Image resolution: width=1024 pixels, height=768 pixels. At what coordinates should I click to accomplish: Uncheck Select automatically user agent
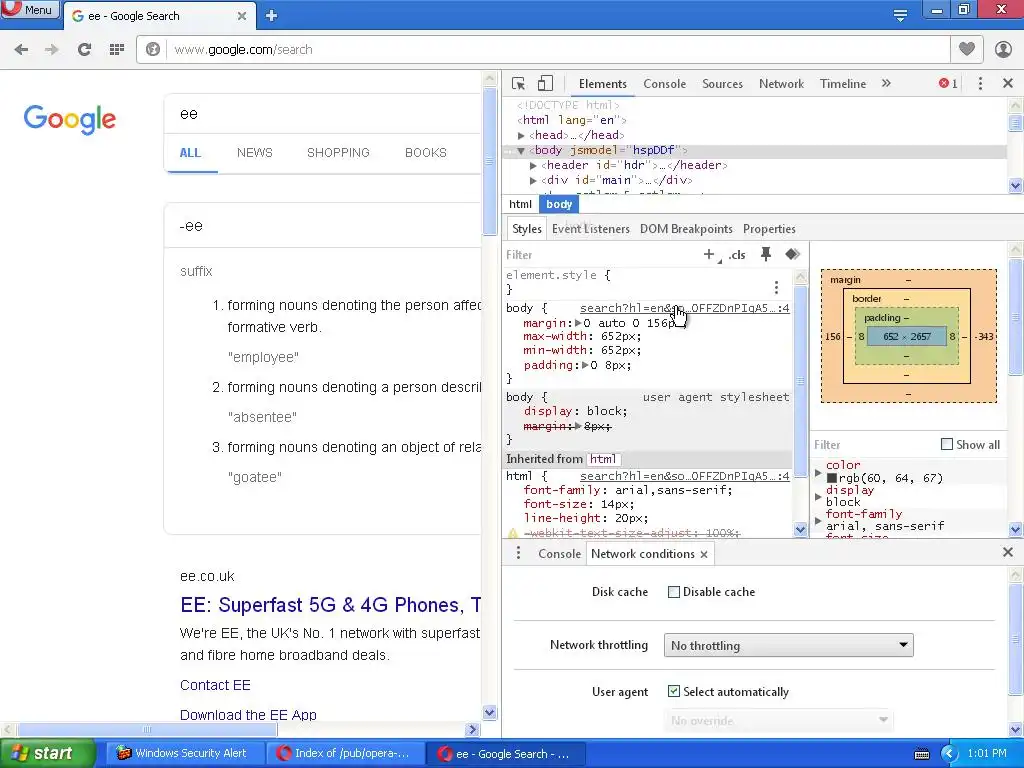click(x=674, y=692)
